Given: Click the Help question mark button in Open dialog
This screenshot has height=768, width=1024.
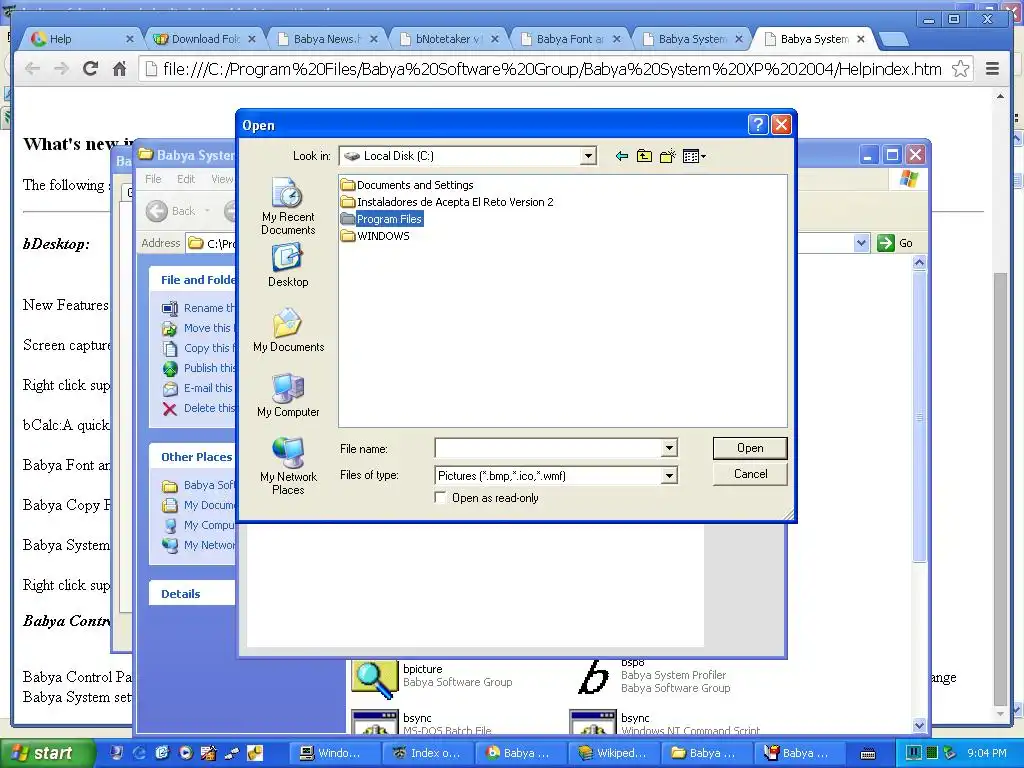Looking at the screenshot, I should (758, 124).
